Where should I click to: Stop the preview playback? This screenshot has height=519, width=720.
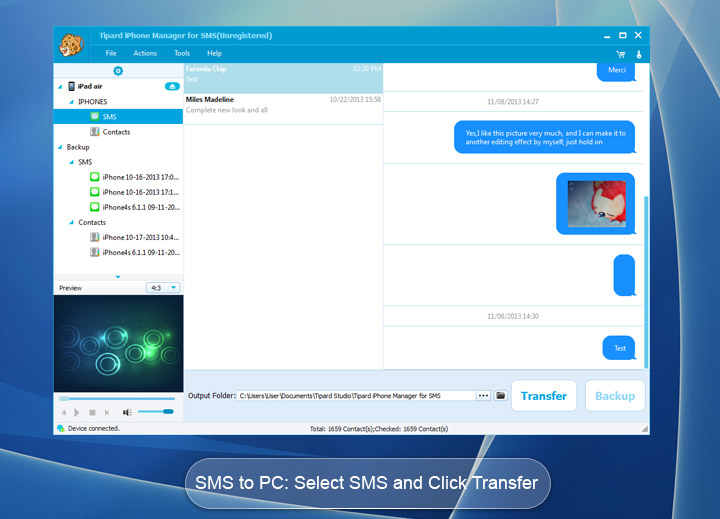coord(92,412)
